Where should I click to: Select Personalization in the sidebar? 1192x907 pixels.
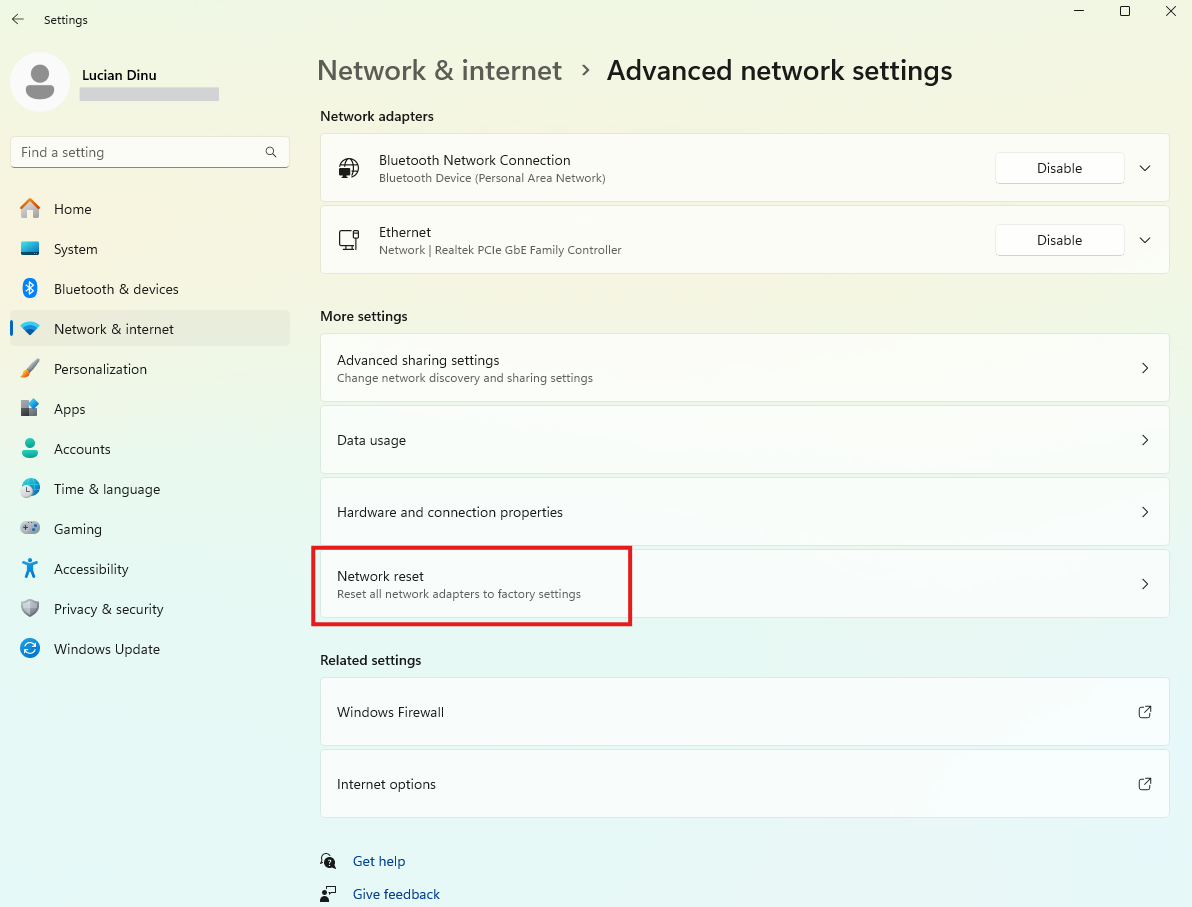coord(150,369)
